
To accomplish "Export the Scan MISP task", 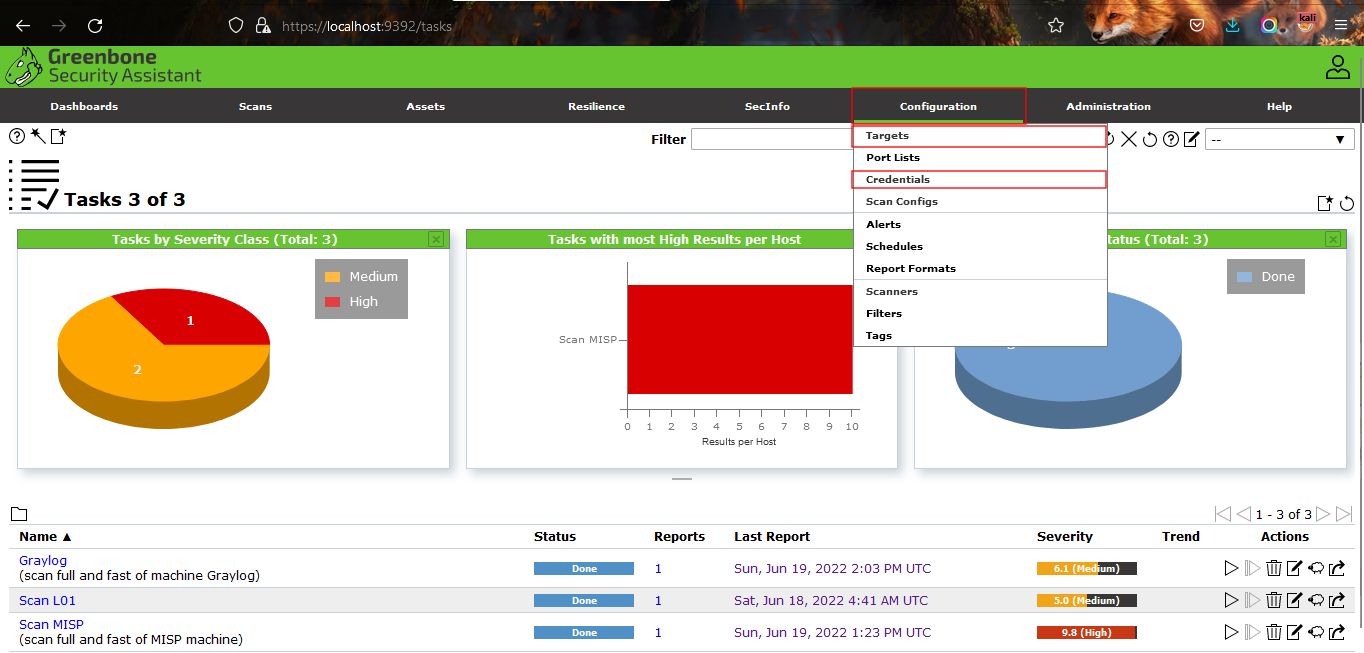I will [1337, 633].
